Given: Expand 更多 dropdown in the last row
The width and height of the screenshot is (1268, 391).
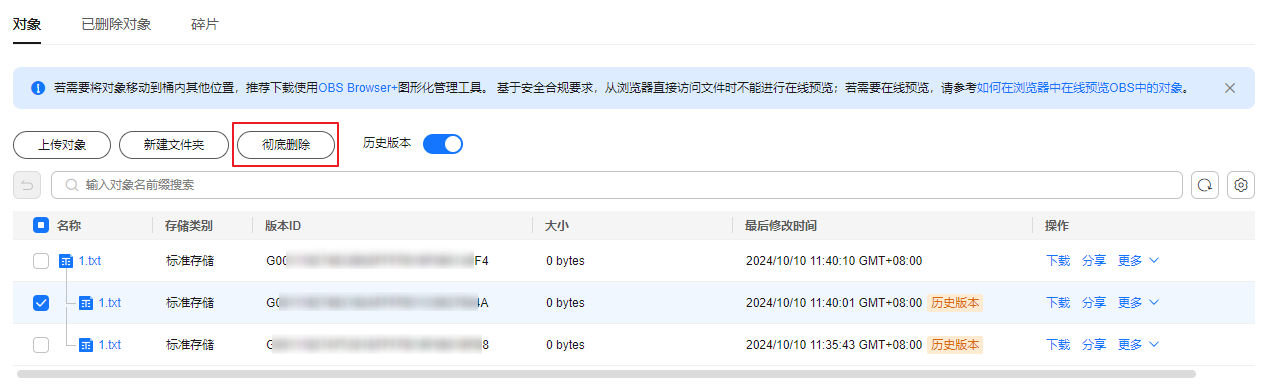Looking at the screenshot, I should (x=1138, y=345).
